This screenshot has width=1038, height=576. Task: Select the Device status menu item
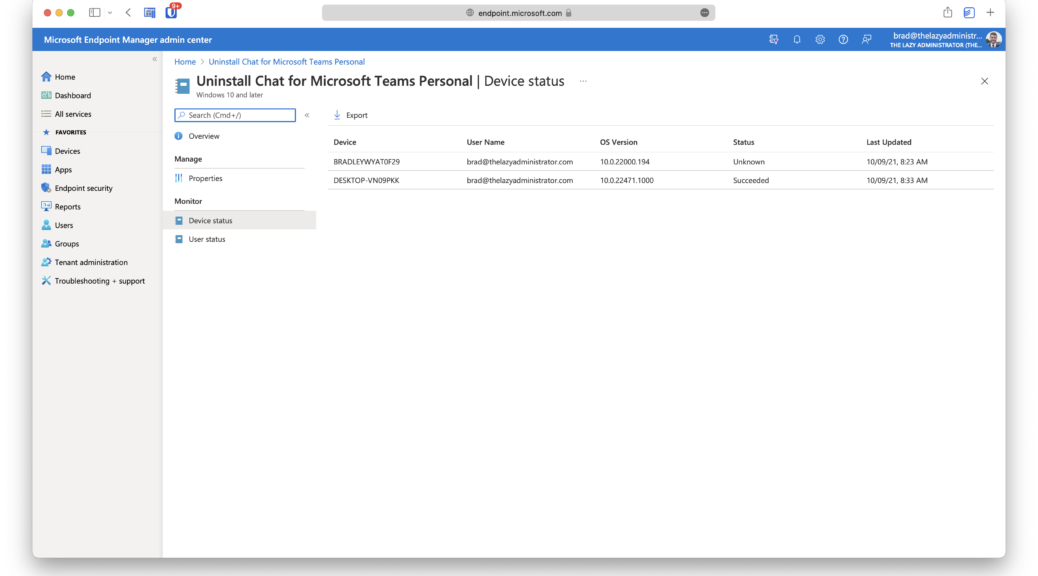pos(240,220)
